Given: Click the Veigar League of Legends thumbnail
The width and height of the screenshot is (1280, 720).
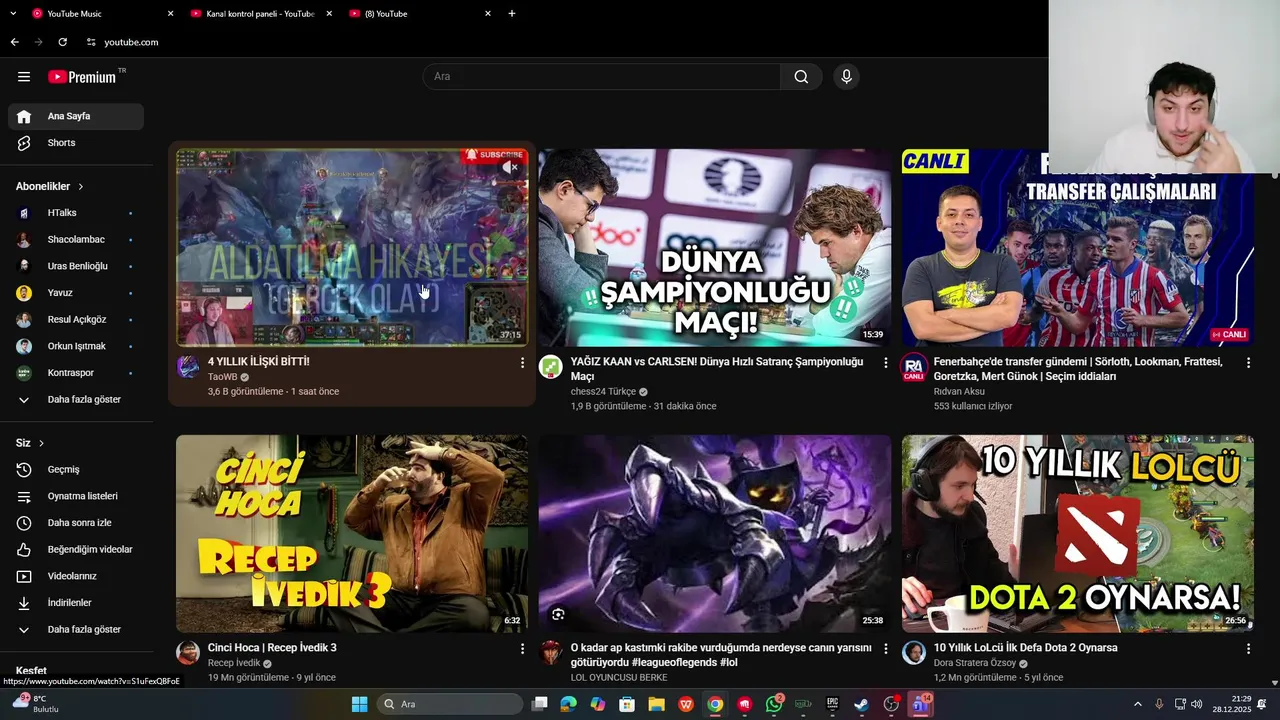Looking at the screenshot, I should (715, 533).
